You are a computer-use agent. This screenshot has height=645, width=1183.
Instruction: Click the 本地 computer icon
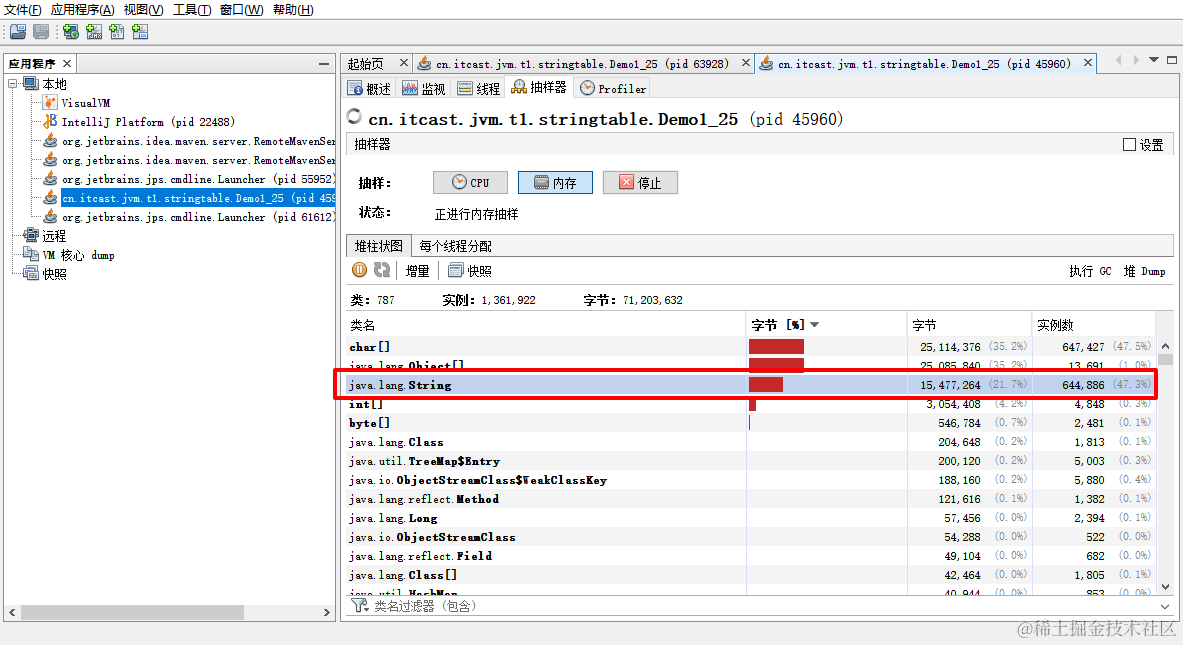click(x=30, y=83)
